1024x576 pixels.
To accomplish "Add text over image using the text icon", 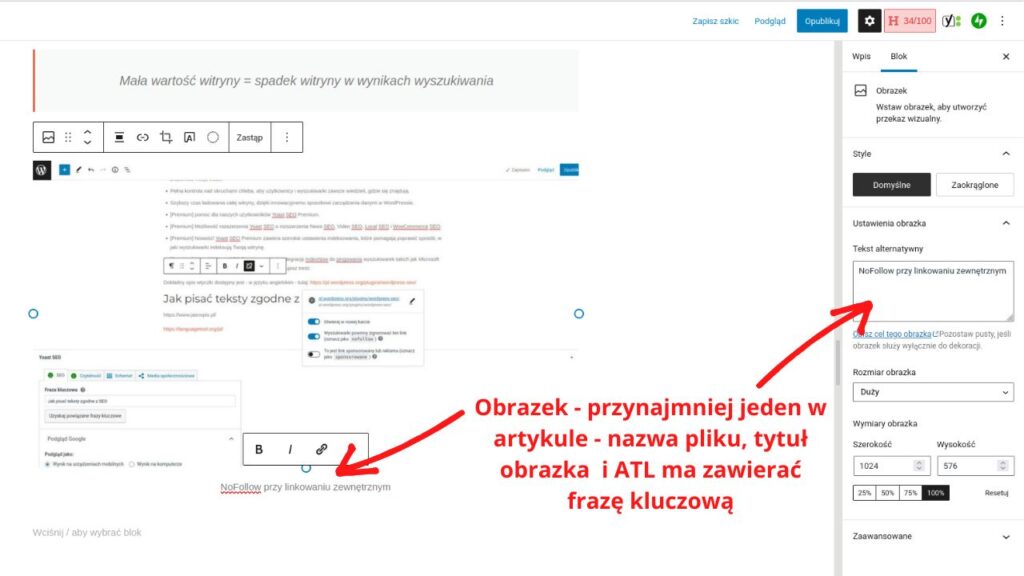I will tap(190, 137).
